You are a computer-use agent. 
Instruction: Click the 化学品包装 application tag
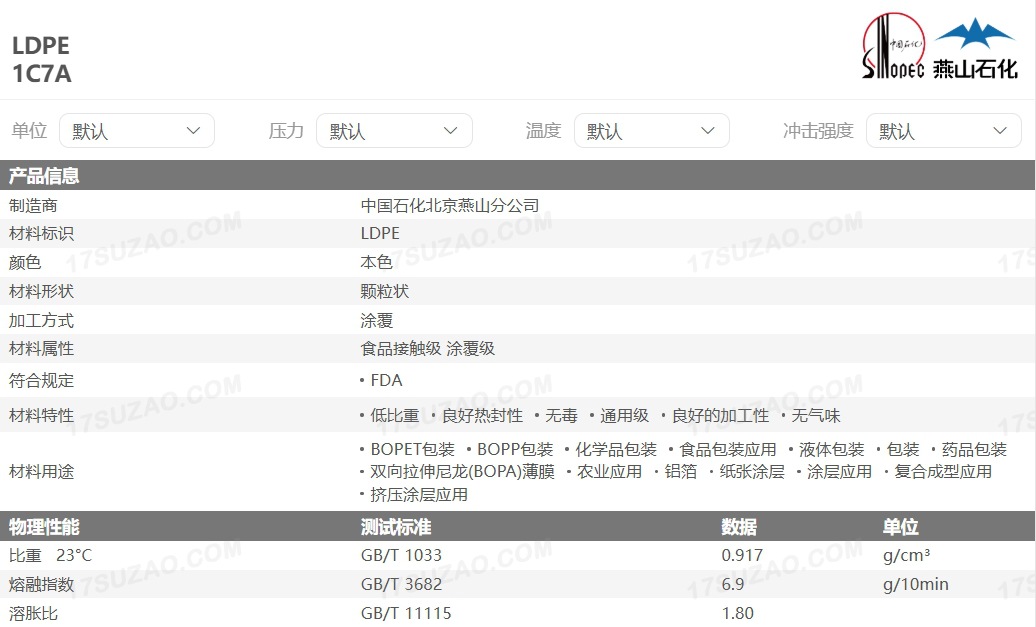point(616,449)
